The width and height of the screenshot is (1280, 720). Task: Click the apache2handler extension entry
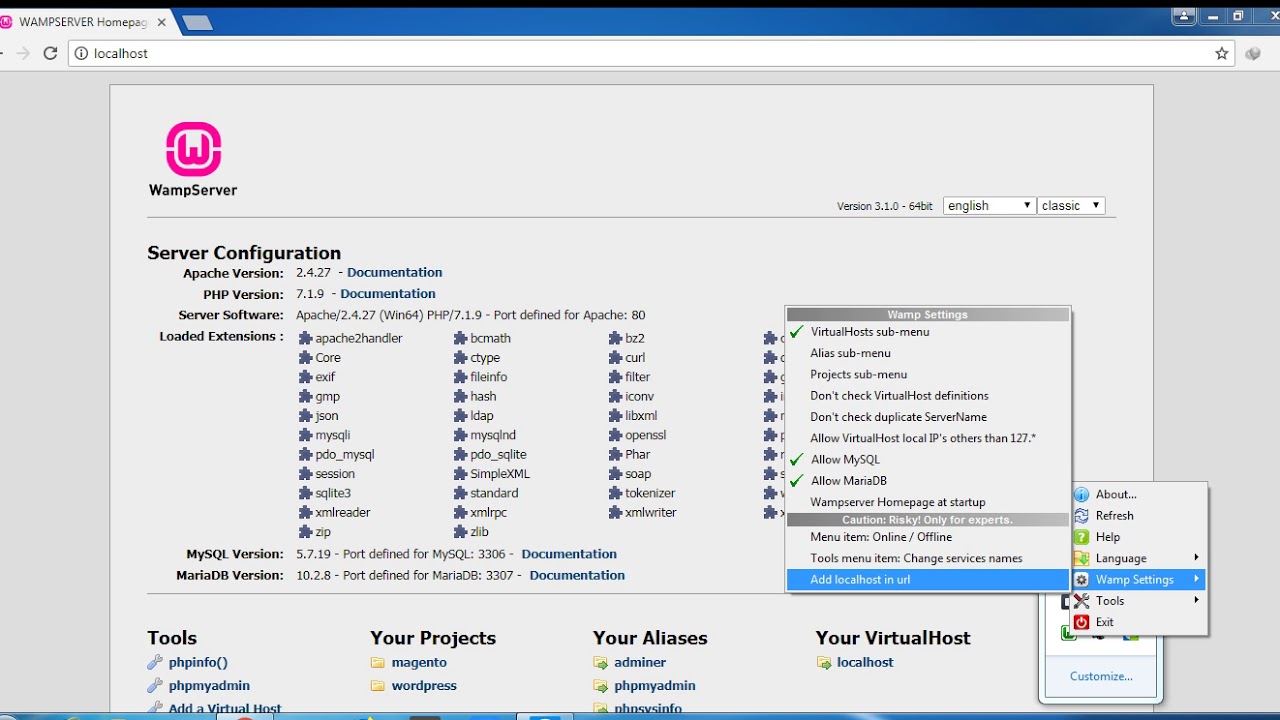click(x=351, y=338)
